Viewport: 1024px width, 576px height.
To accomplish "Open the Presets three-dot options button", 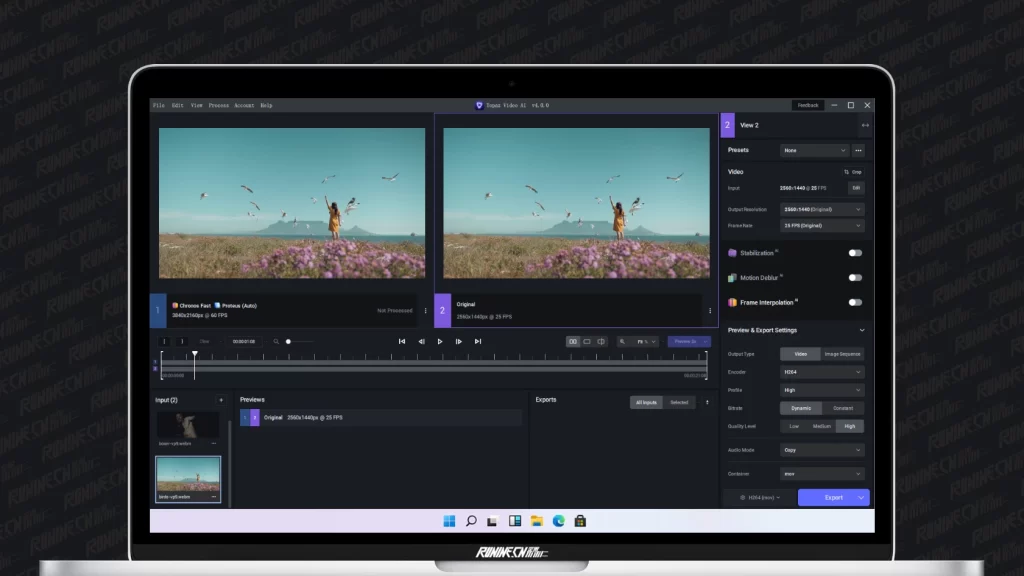I will click(x=858, y=150).
